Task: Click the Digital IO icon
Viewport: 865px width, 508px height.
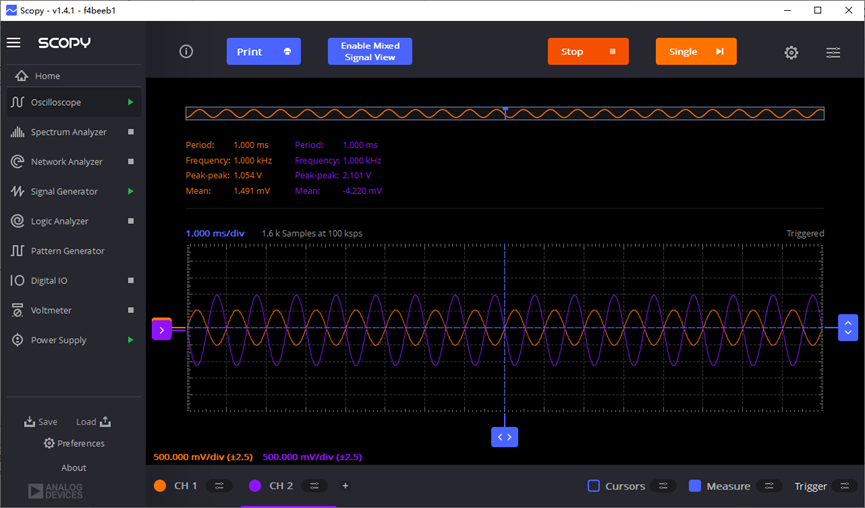Action: coord(18,280)
